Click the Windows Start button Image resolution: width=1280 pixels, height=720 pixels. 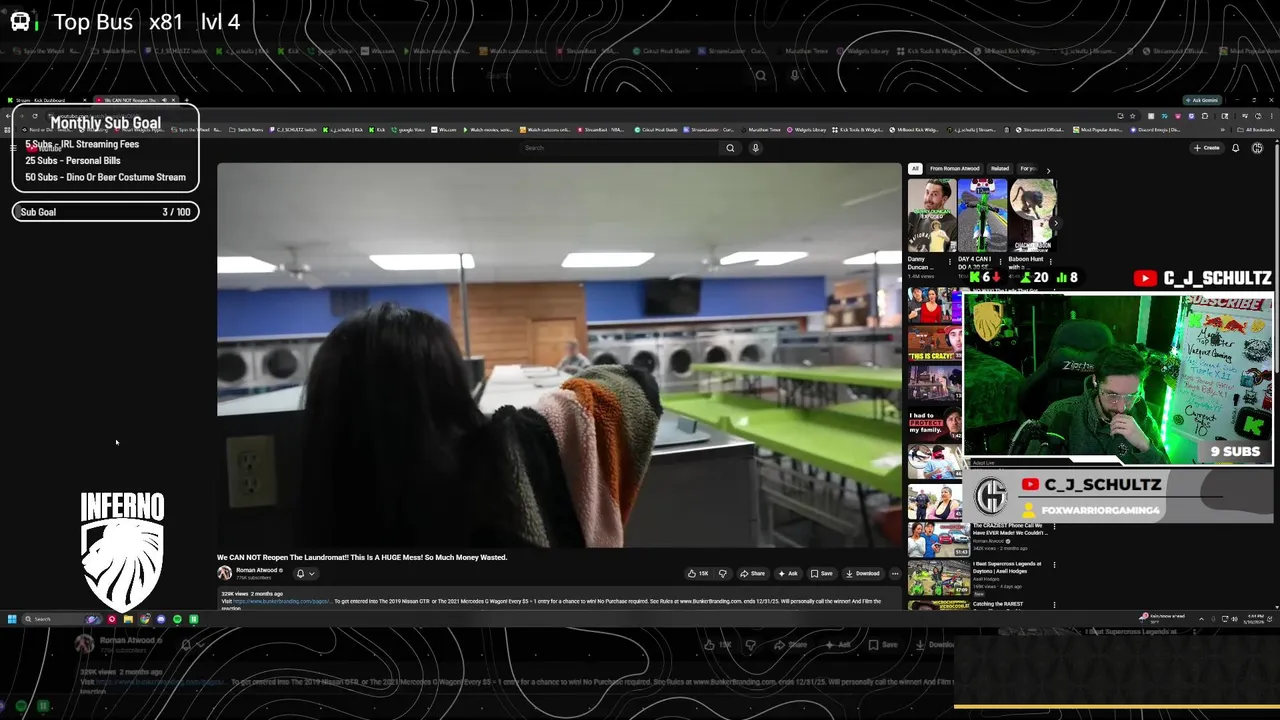(12, 619)
